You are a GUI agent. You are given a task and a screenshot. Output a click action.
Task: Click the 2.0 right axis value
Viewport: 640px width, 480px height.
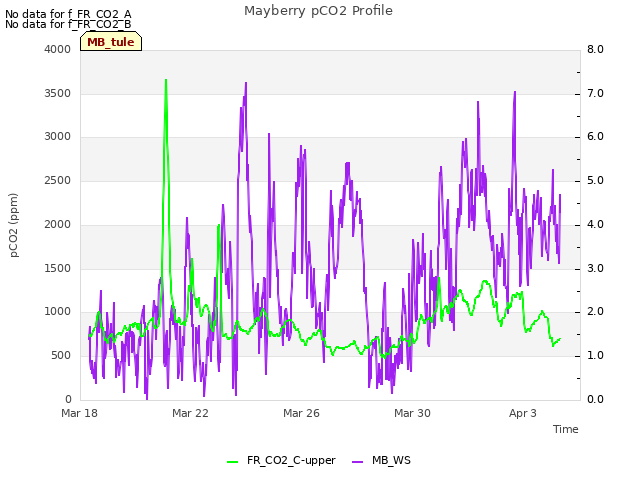click(x=595, y=312)
